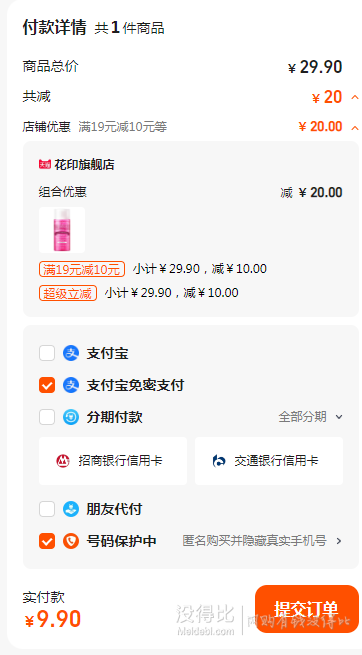Click the installment icon next to 分期付款
Screen dimensions: 362x655
(71, 417)
